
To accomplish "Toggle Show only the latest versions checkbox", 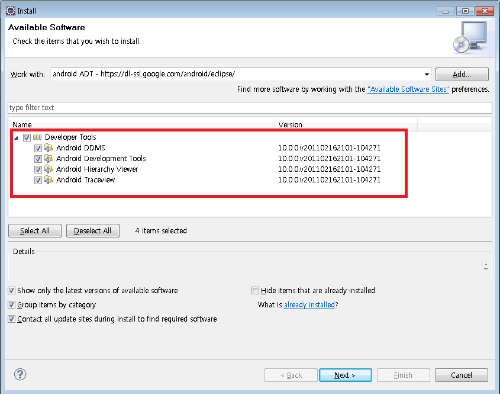I will 12,290.
